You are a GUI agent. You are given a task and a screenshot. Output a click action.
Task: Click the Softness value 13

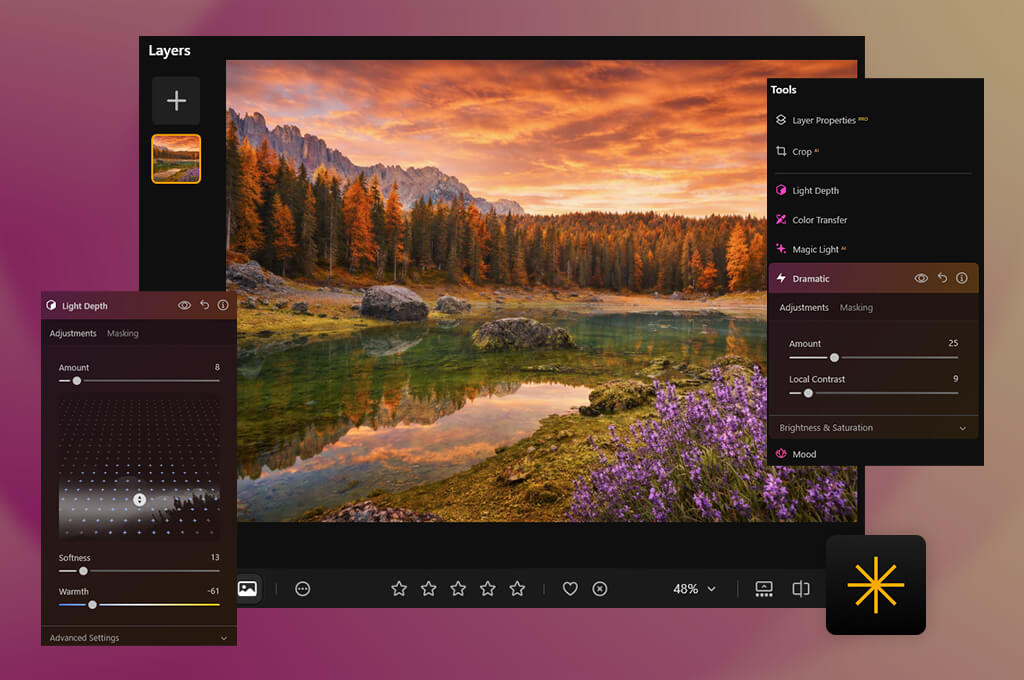(215, 557)
